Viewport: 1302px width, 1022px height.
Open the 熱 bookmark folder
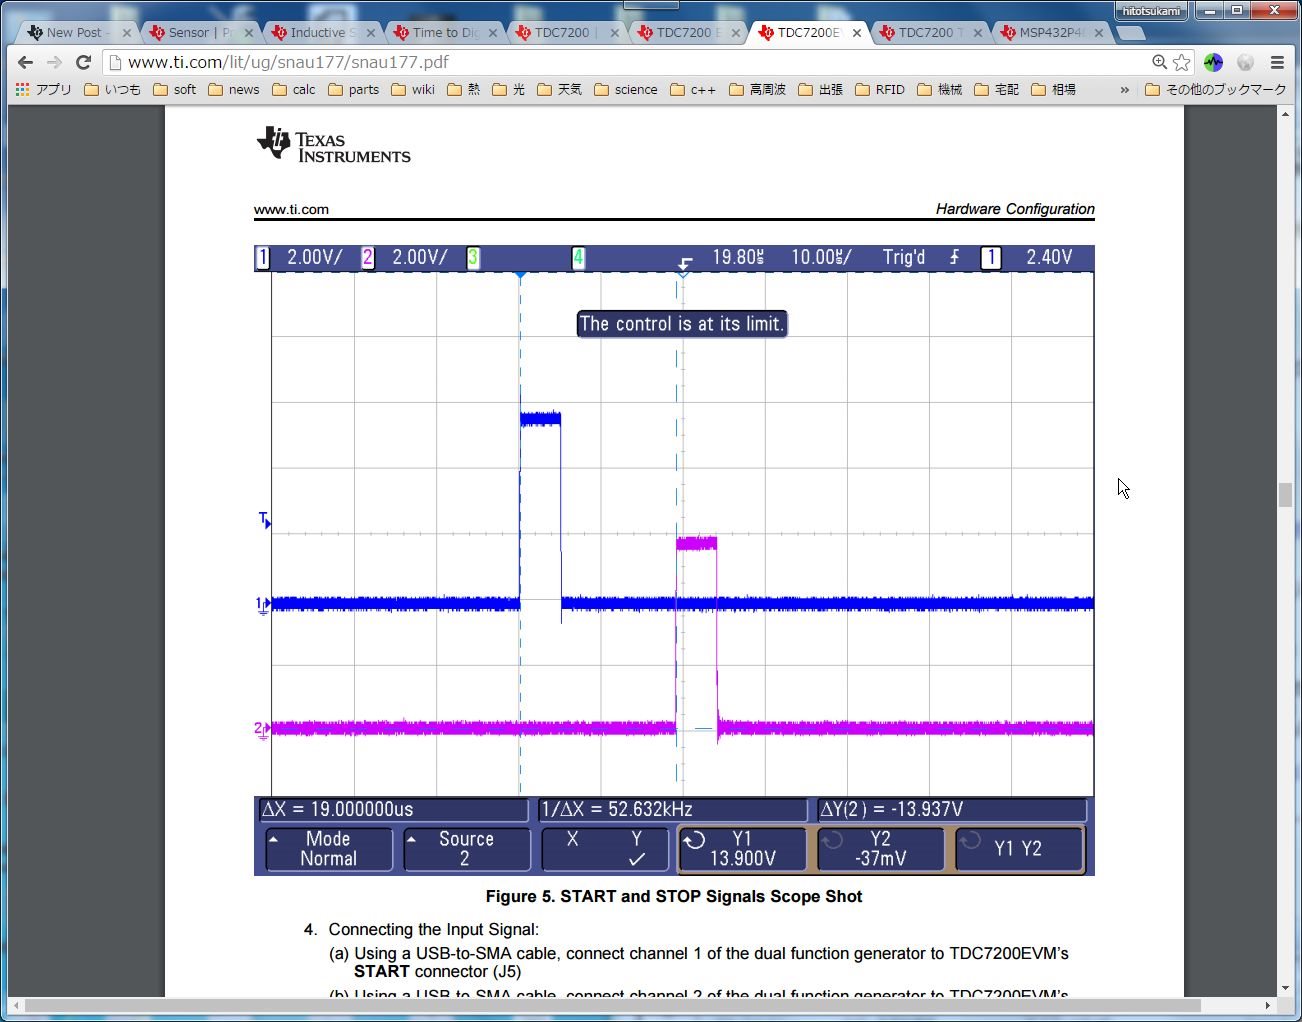[464, 89]
